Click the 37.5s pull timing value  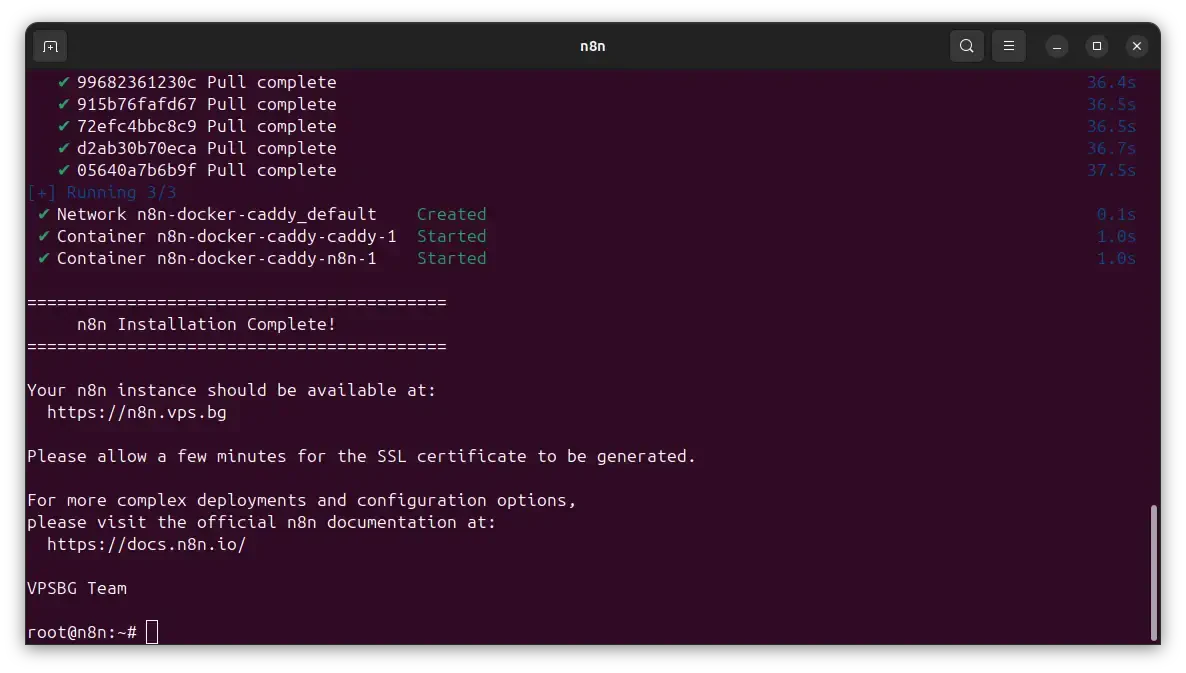[x=1112, y=170]
